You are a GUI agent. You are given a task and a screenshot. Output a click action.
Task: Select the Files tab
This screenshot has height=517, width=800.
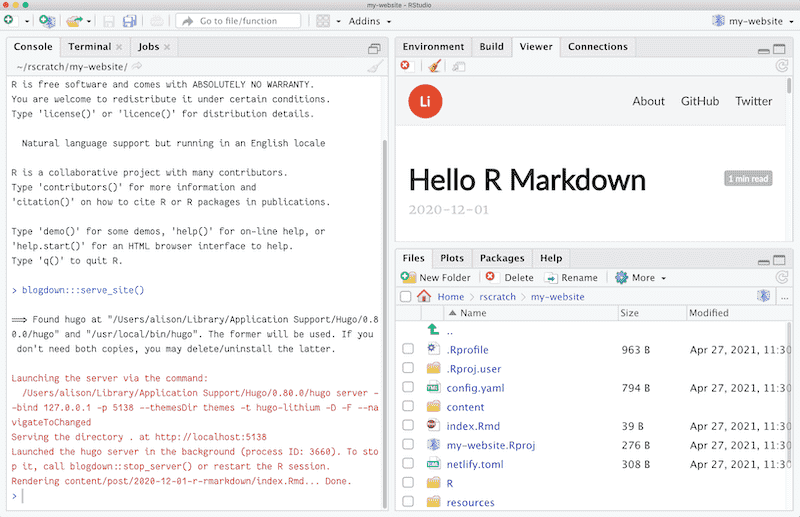tap(413, 258)
